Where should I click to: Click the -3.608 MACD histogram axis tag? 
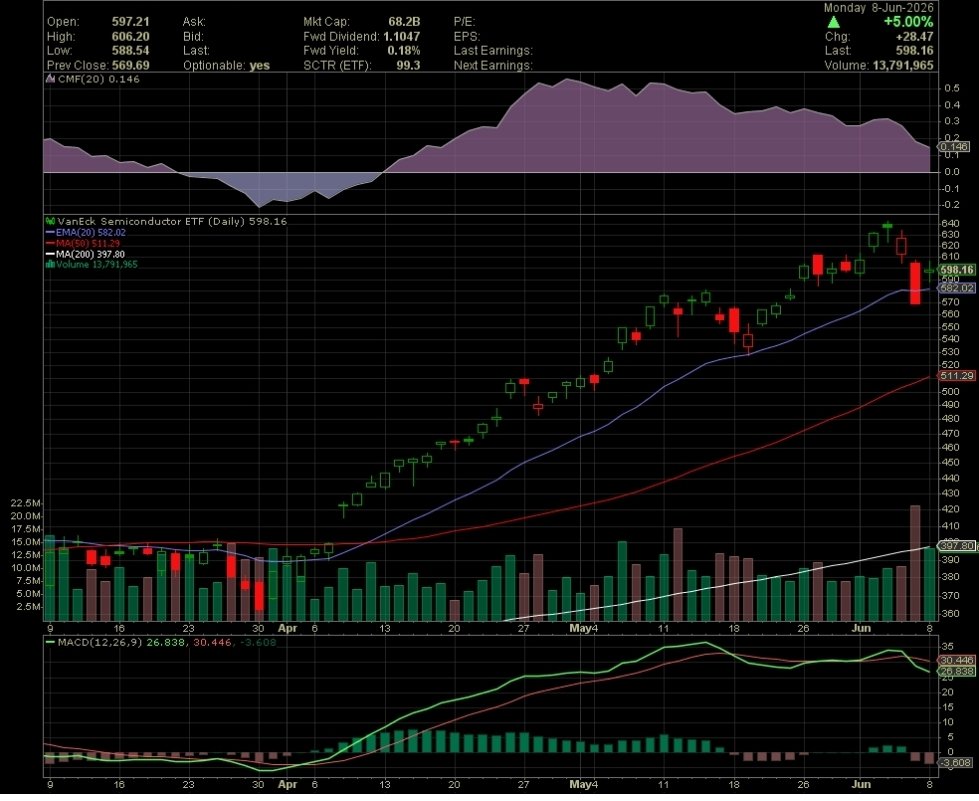tap(956, 763)
